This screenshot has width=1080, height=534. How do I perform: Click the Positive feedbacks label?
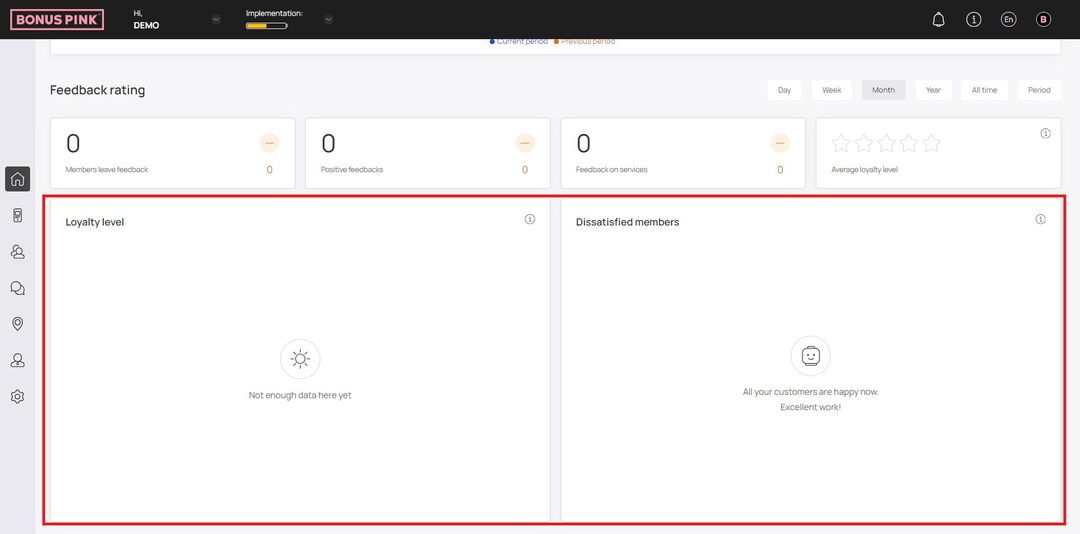pyautogui.click(x=352, y=170)
